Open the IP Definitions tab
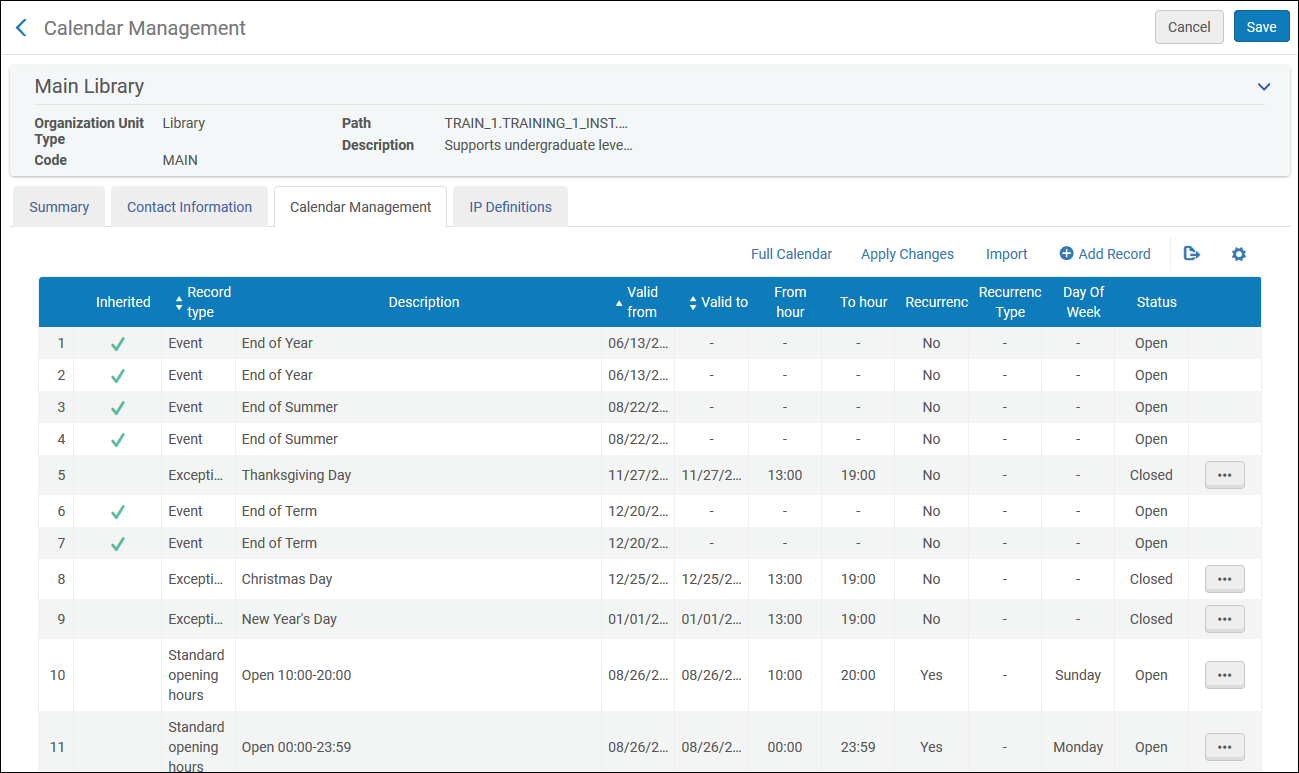This screenshot has height=773, width=1299. (511, 207)
